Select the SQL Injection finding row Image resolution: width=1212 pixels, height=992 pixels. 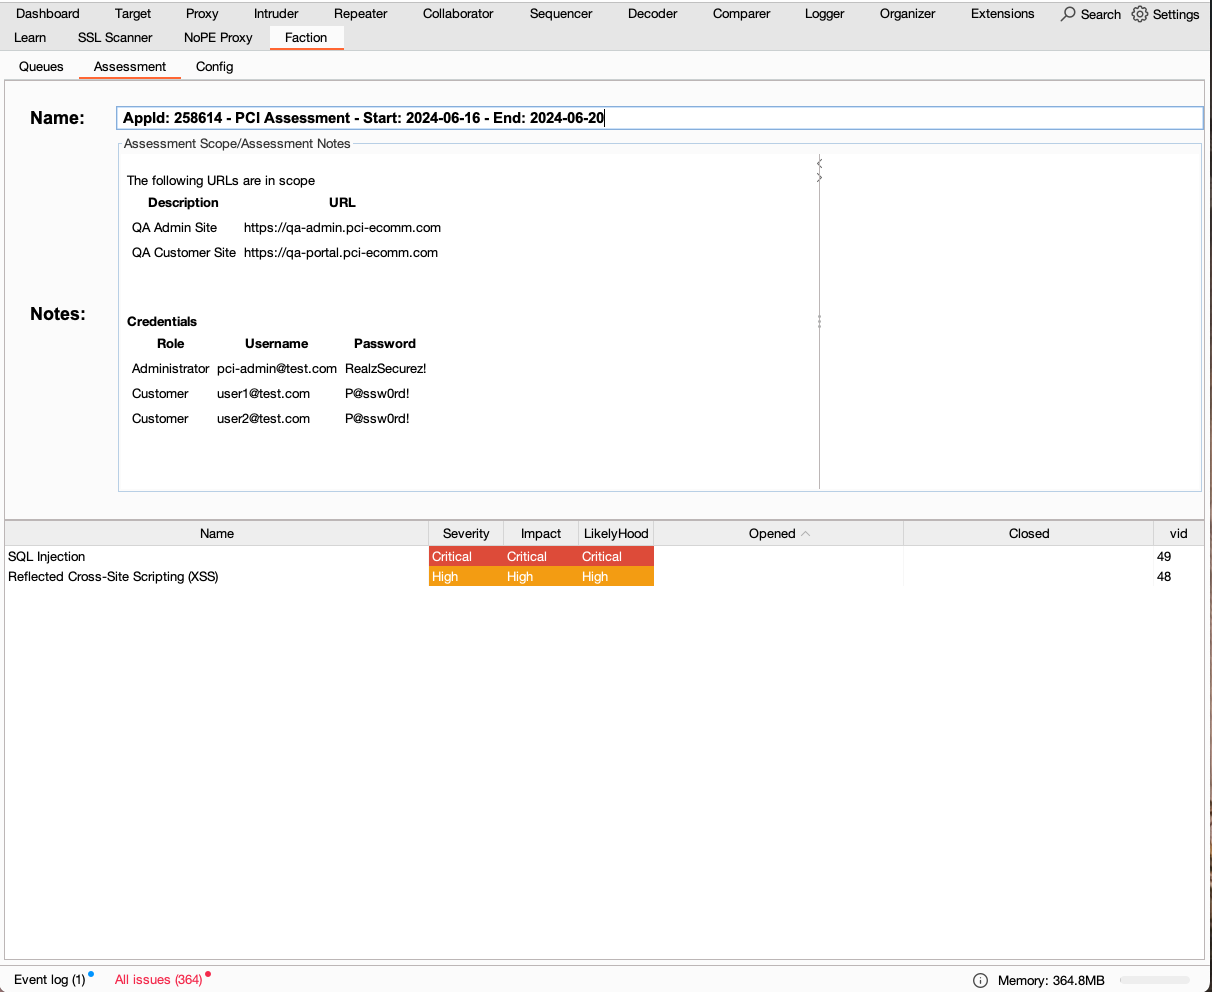[x=604, y=556]
